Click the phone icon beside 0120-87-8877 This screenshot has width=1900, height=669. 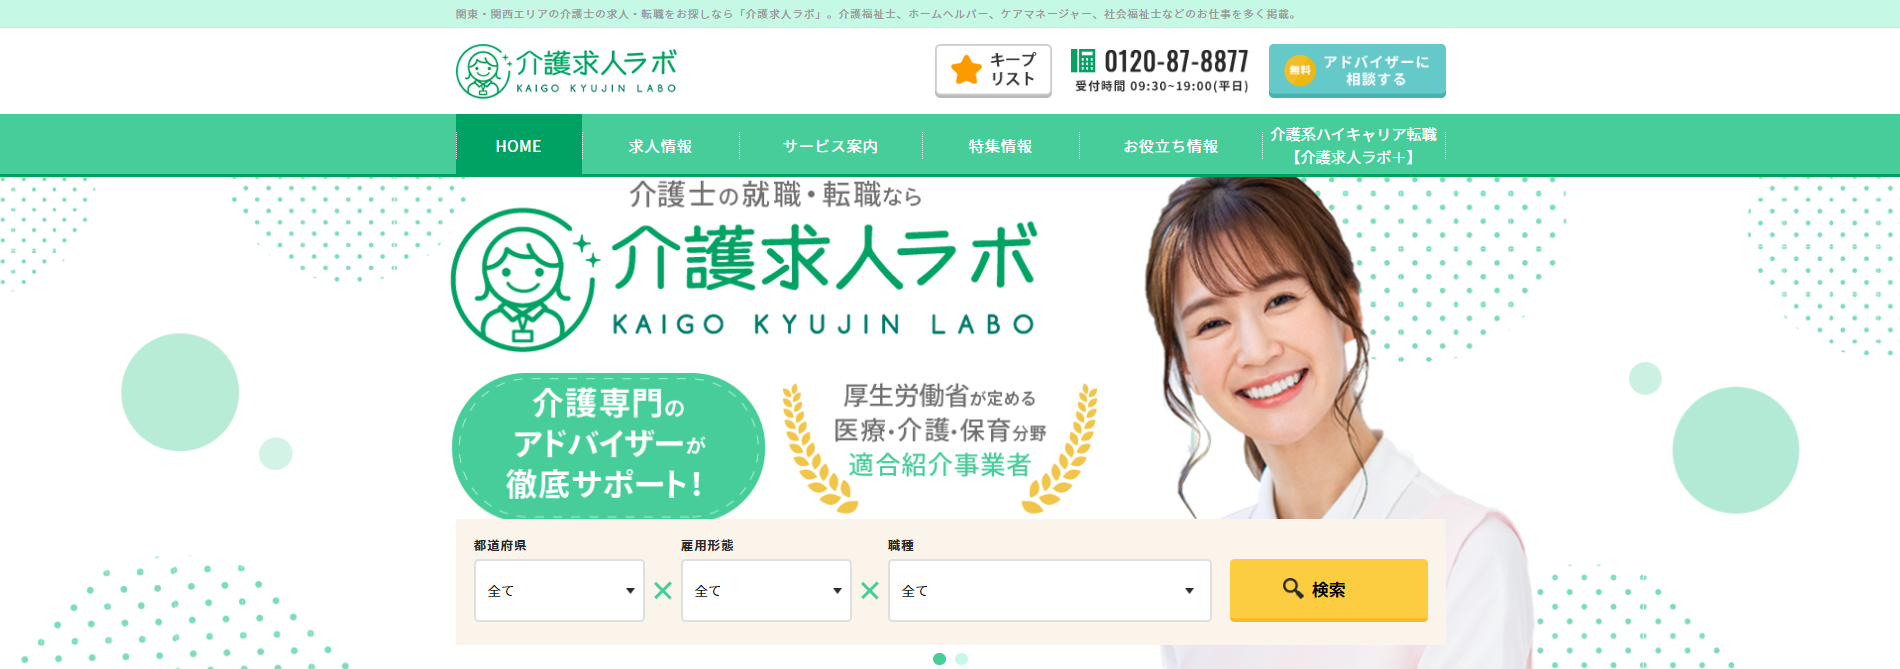[x=1083, y=61]
